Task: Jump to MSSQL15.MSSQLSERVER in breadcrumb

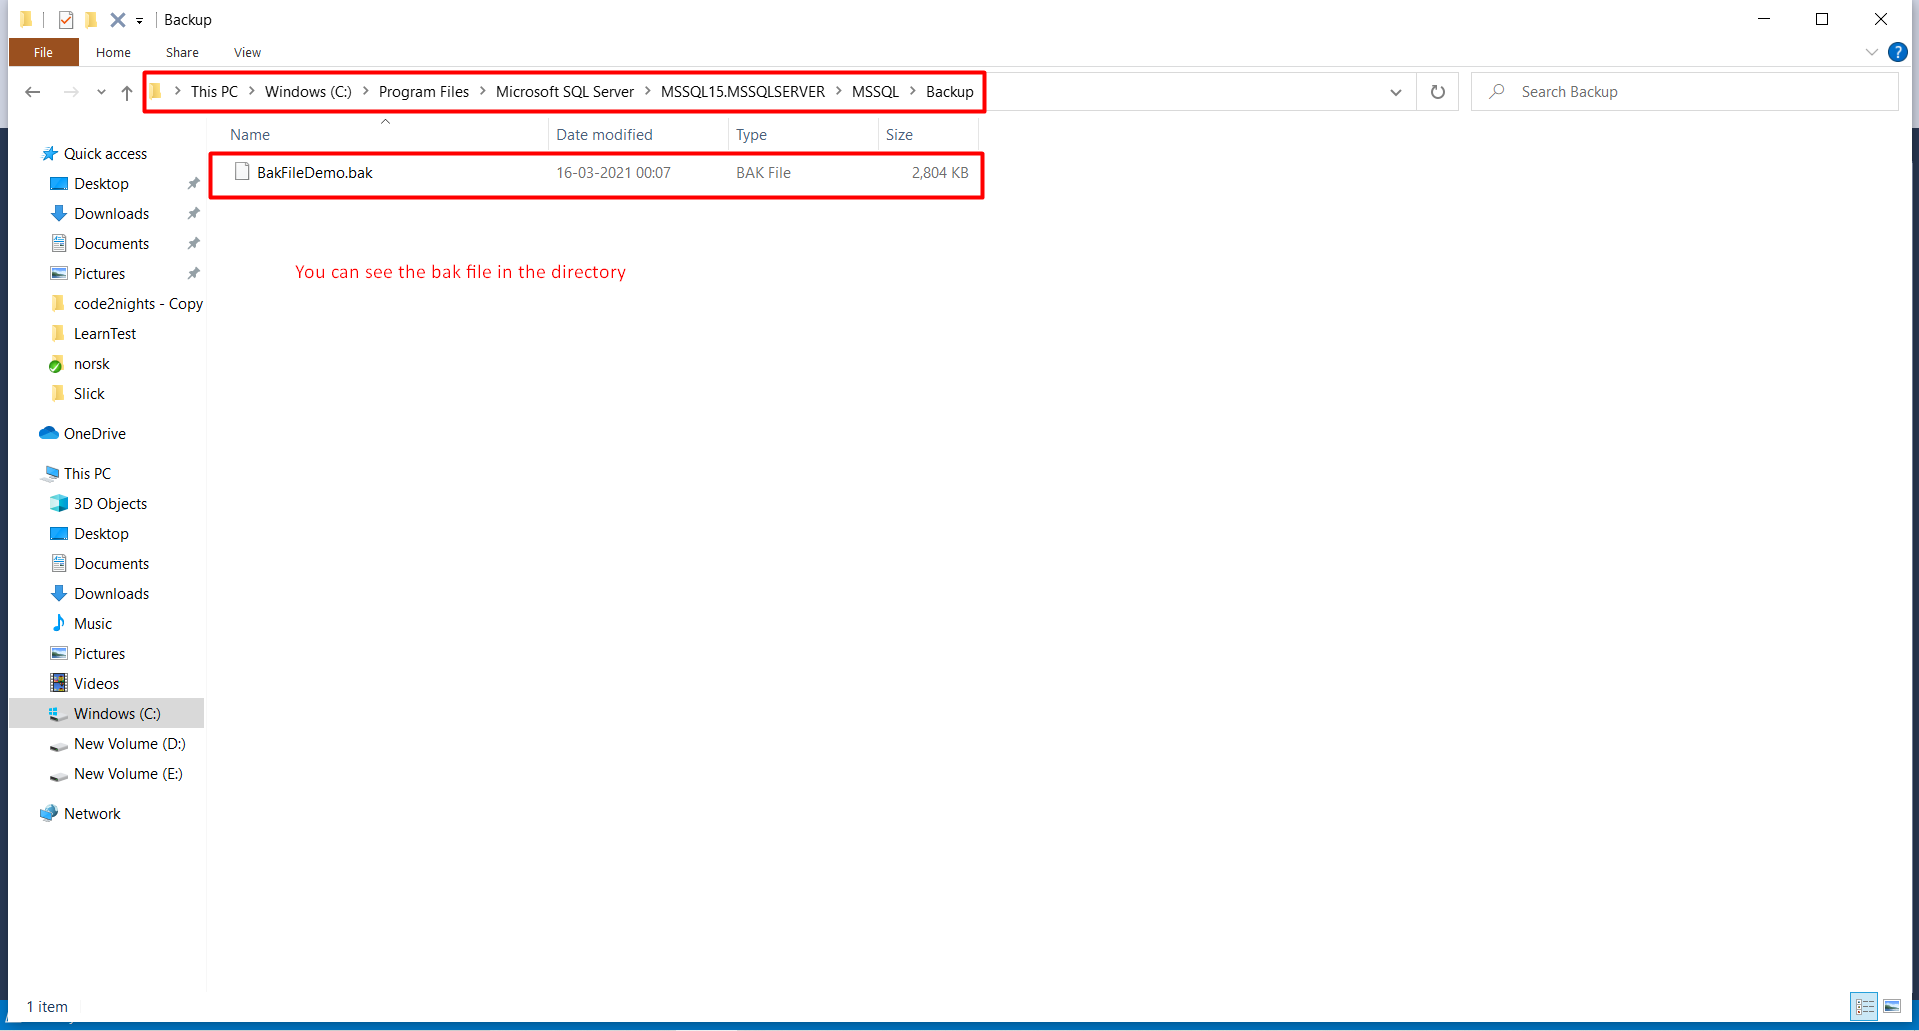Action: point(743,92)
